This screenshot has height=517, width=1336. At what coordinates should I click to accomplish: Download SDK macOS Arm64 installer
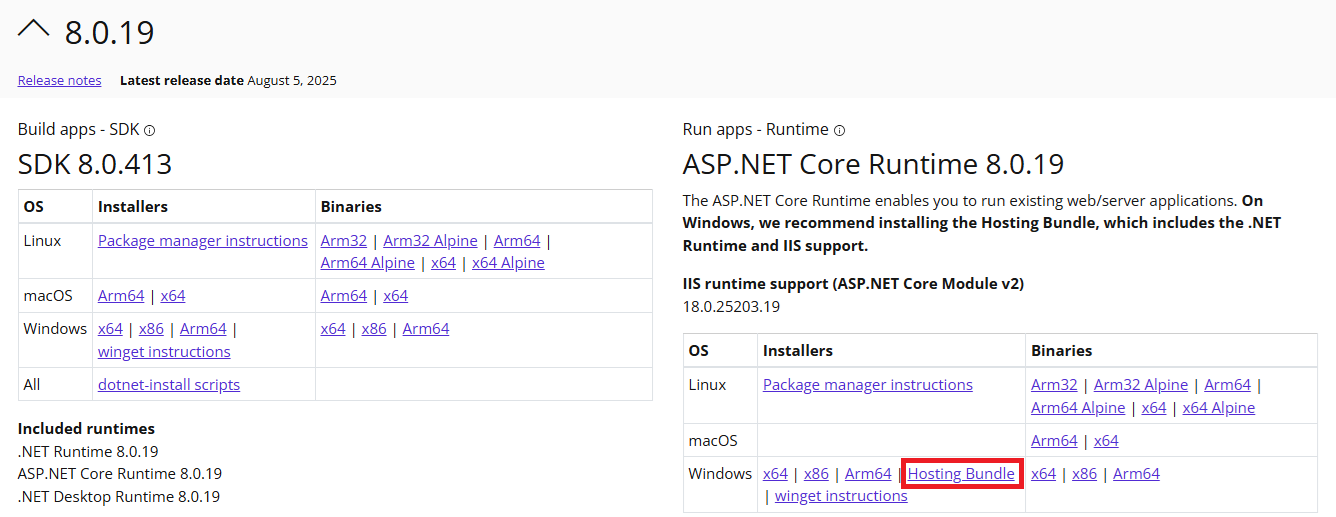[x=121, y=296]
